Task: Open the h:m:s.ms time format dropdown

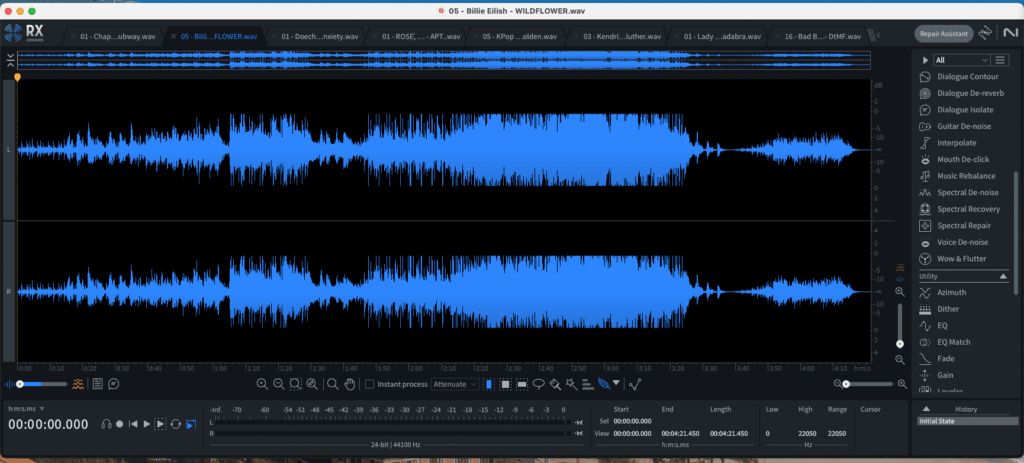Action: (x=26, y=408)
